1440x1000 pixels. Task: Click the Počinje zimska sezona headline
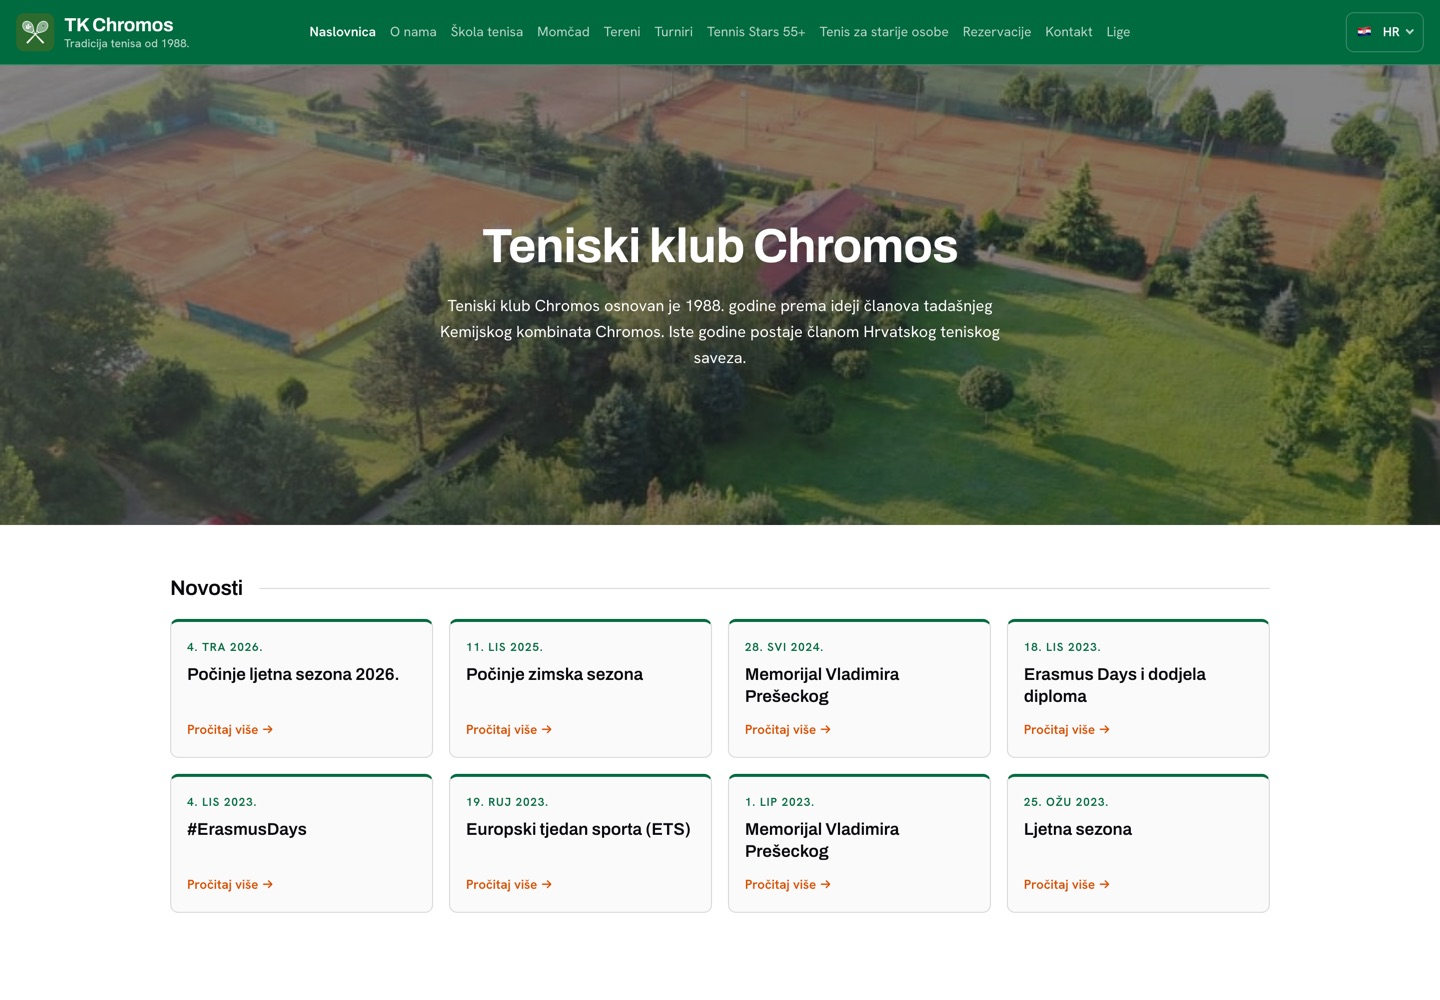click(x=554, y=675)
